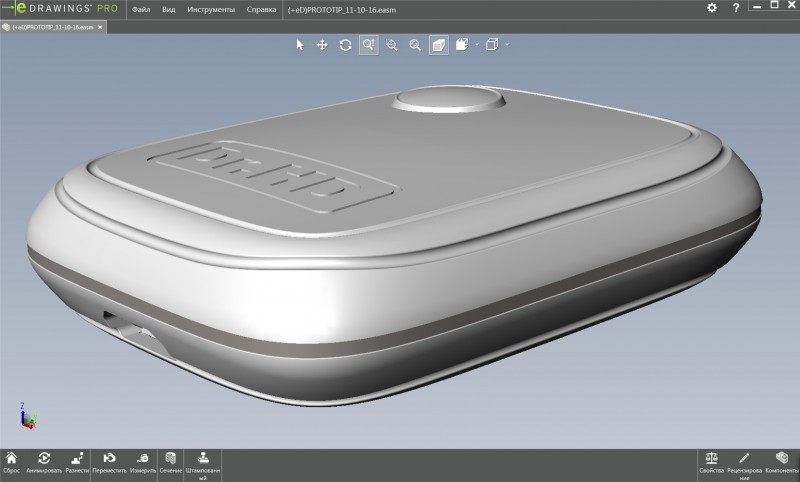Open the Справка menu
Image resolution: width=800 pixels, height=482 pixels.
pyautogui.click(x=261, y=10)
